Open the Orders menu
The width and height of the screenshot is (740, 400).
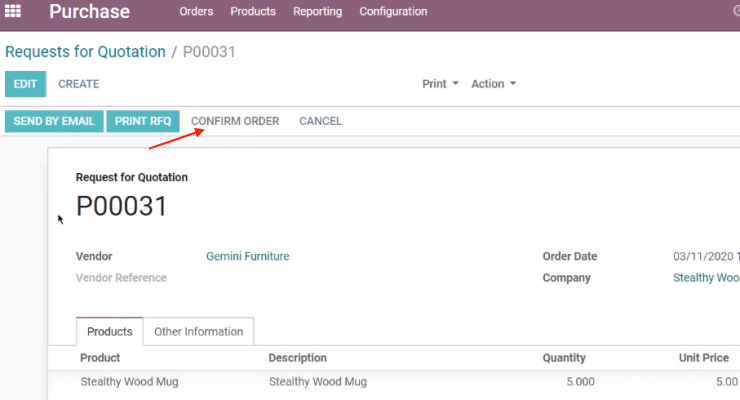tap(196, 11)
